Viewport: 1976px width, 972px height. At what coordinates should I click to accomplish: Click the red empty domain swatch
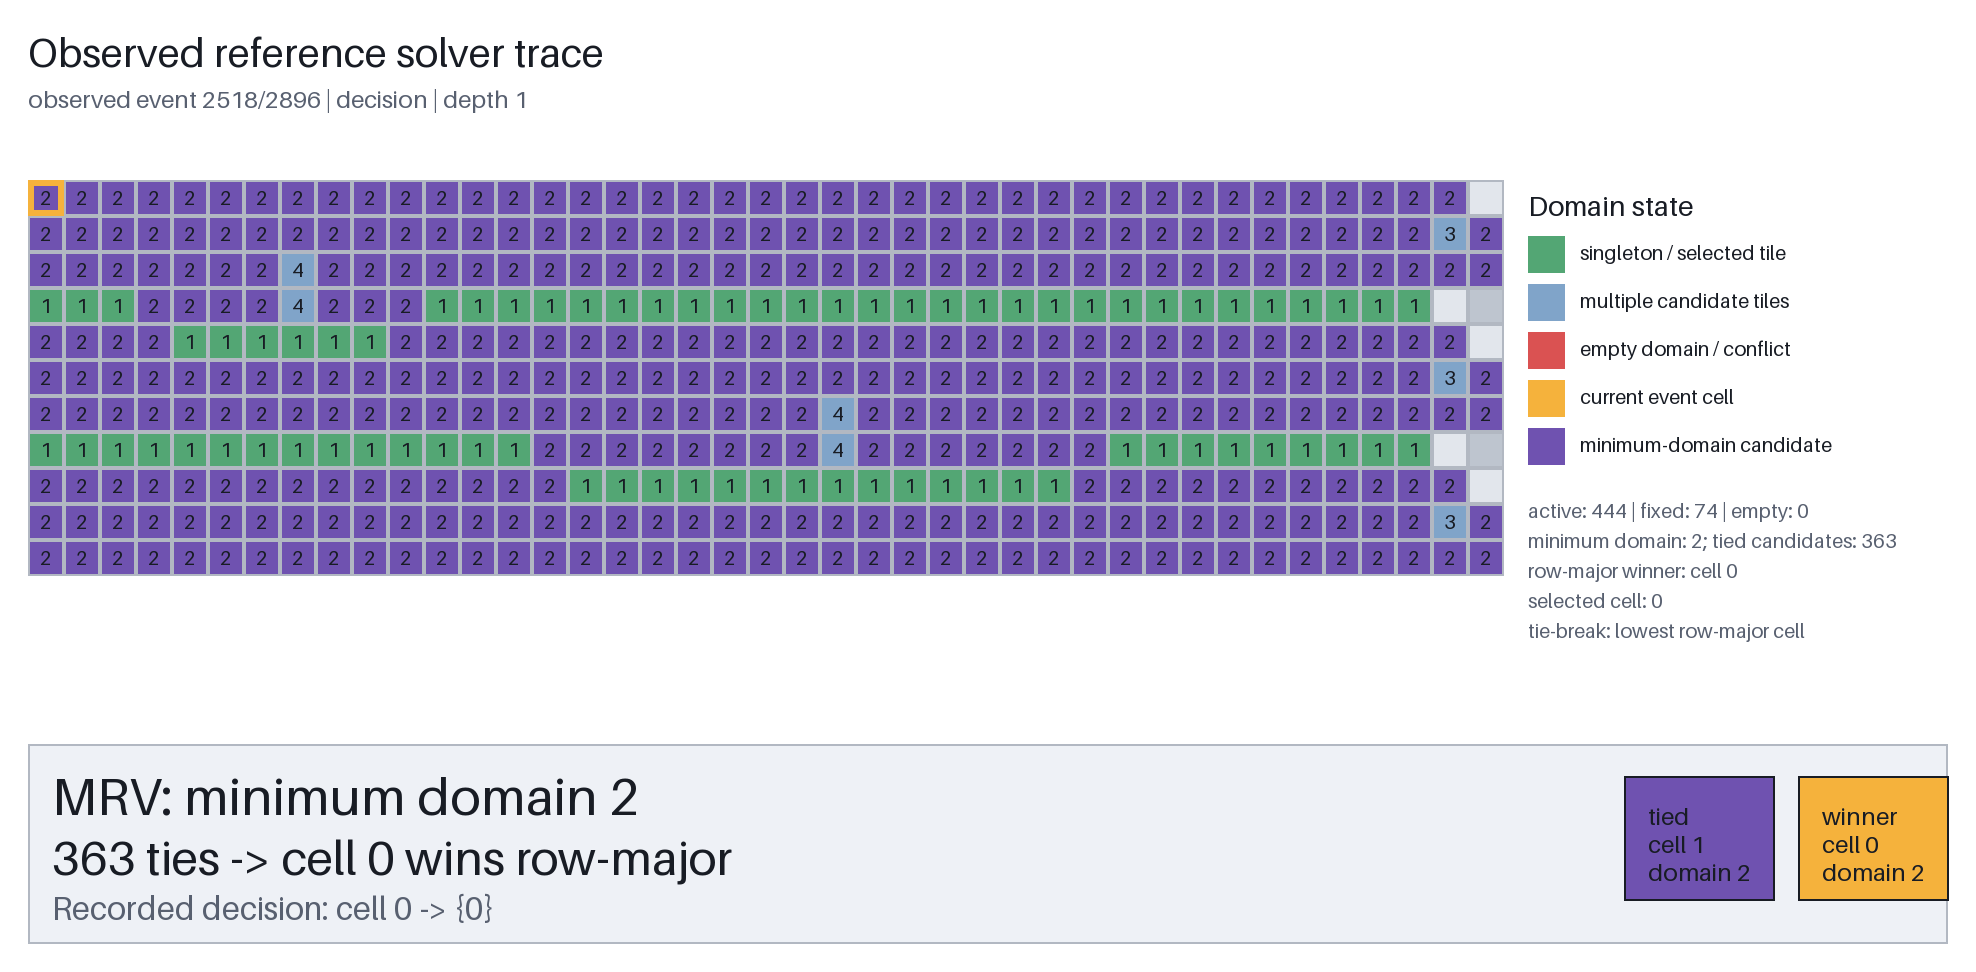pos(1546,350)
